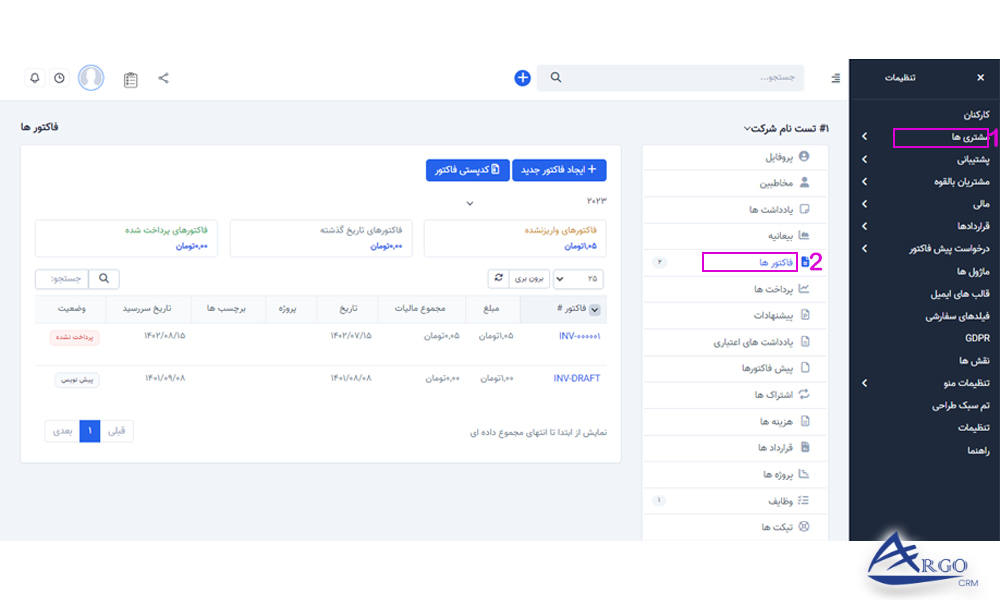The width and height of the screenshot is (1000, 600).
Task: Click the recent activity clock icon
Action: click(58, 77)
